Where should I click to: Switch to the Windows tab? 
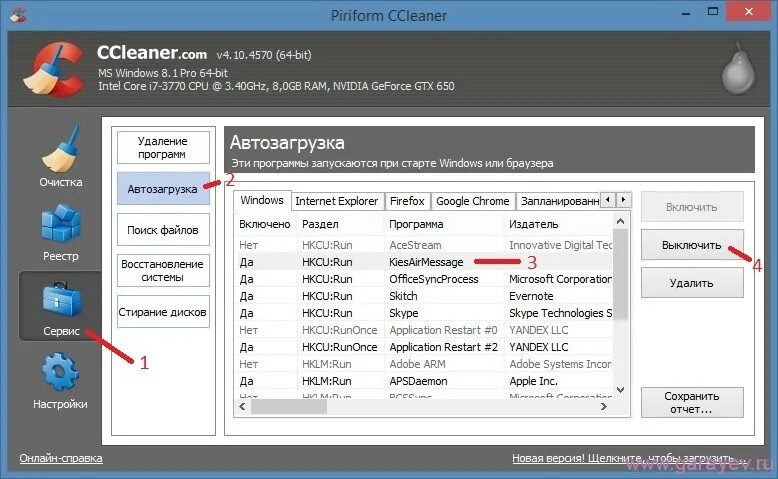pos(262,200)
